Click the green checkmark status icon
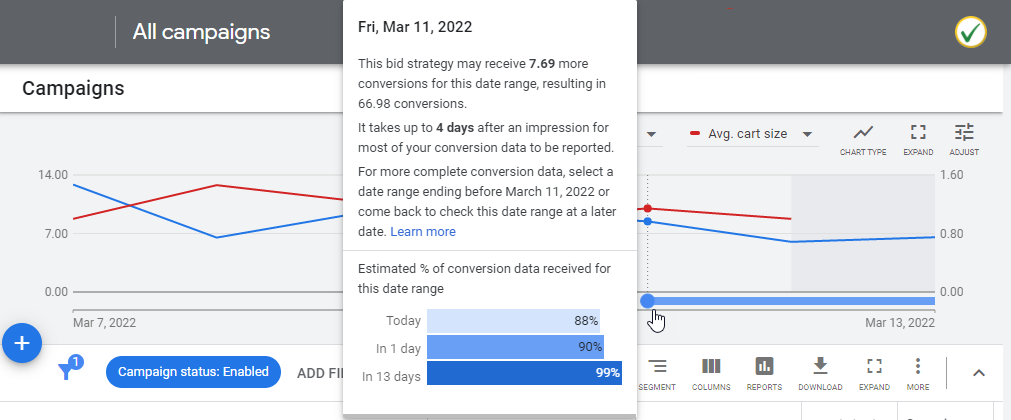Screen dimensions: 1011x420 click(x=970, y=32)
